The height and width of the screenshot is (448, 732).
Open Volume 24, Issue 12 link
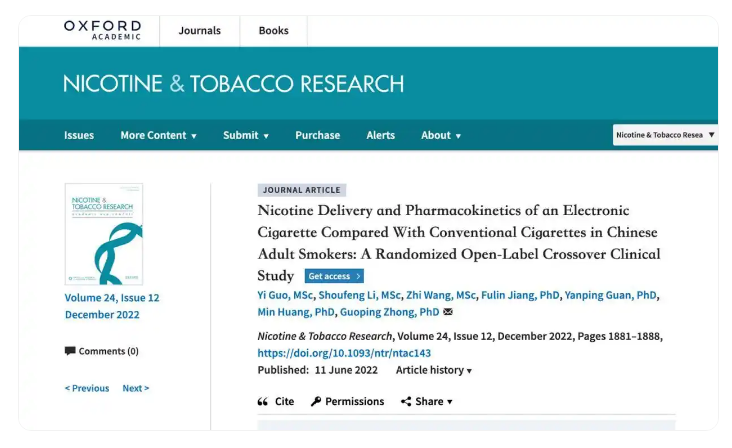click(112, 298)
